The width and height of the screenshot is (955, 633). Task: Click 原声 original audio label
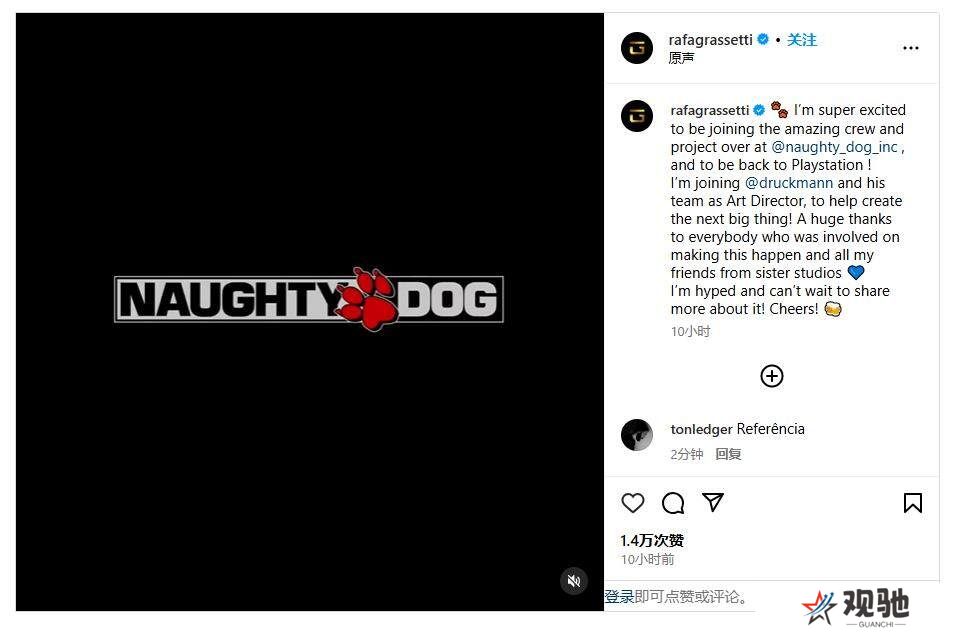click(x=681, y=58)
